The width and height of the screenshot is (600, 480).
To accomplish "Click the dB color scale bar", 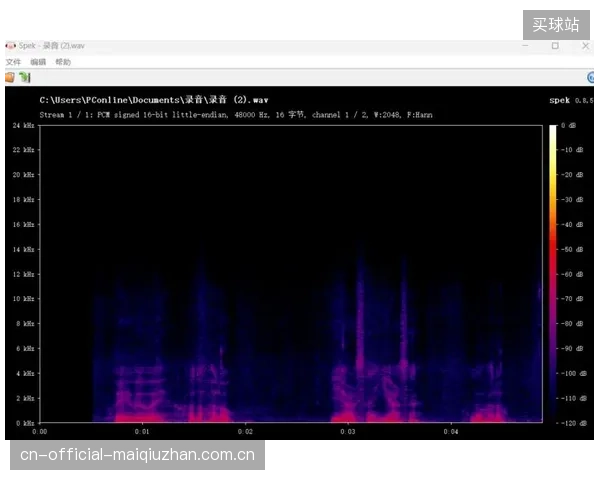I will click(x=553, y=274).
